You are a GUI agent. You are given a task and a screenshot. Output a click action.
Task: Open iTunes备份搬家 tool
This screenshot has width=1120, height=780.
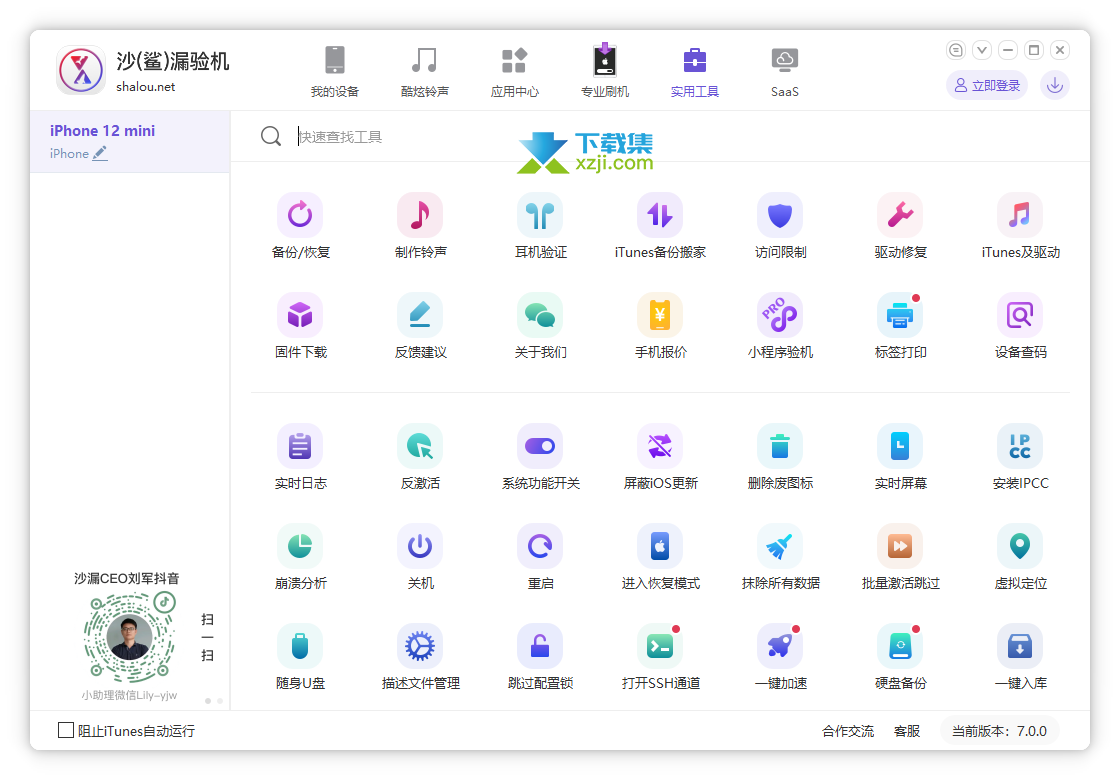pyautogui.click(x=660, y=215)
